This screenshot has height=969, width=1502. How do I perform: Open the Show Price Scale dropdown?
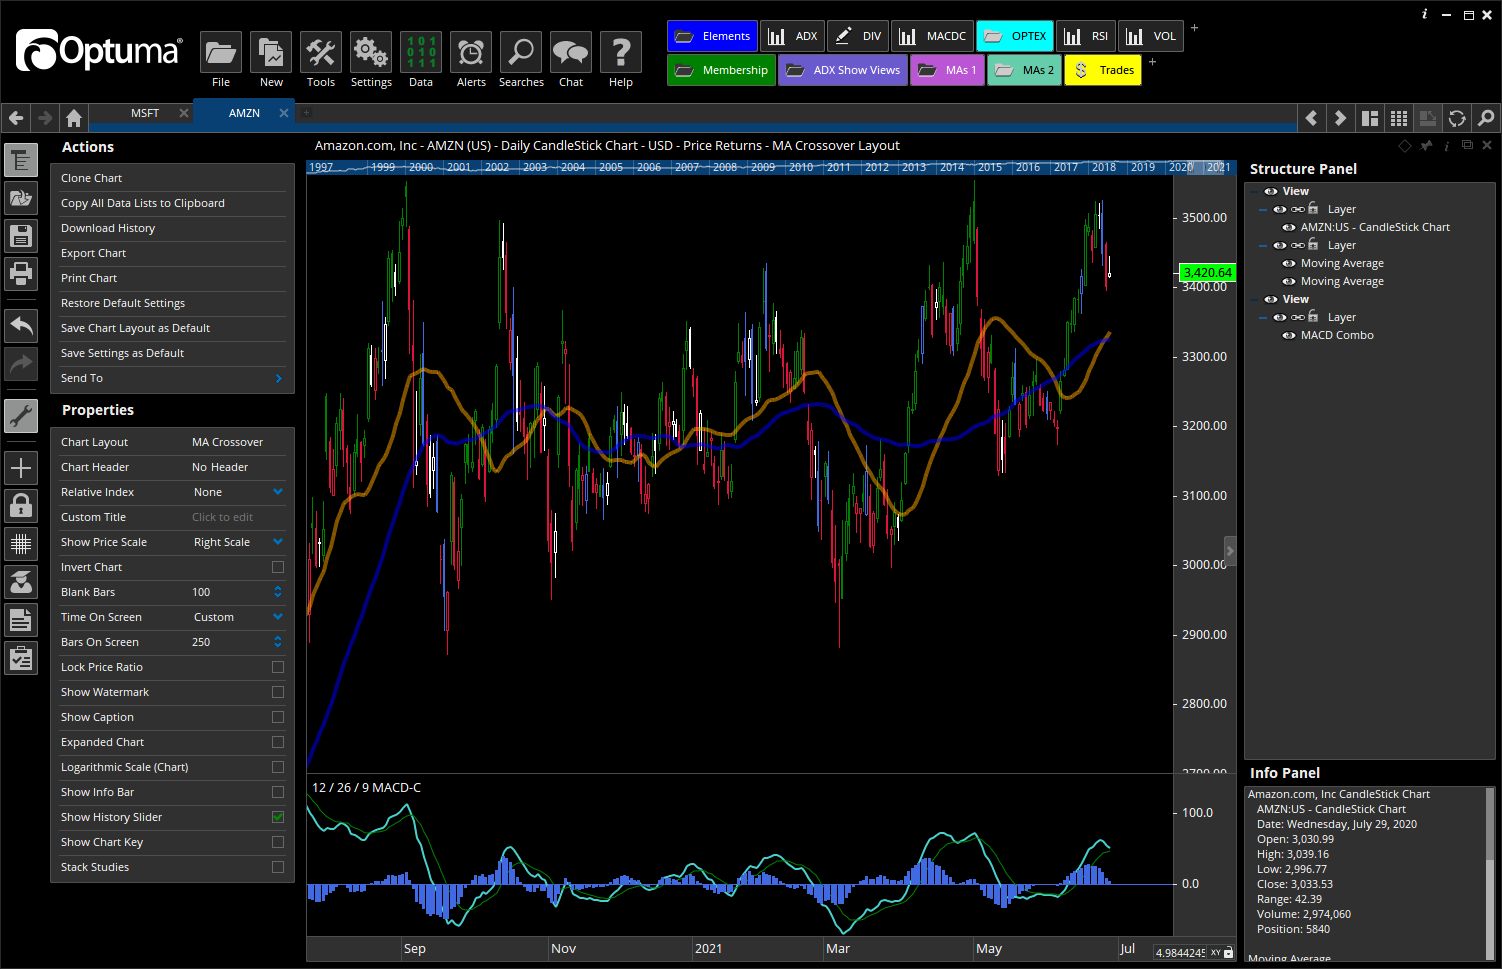point(278,542)
